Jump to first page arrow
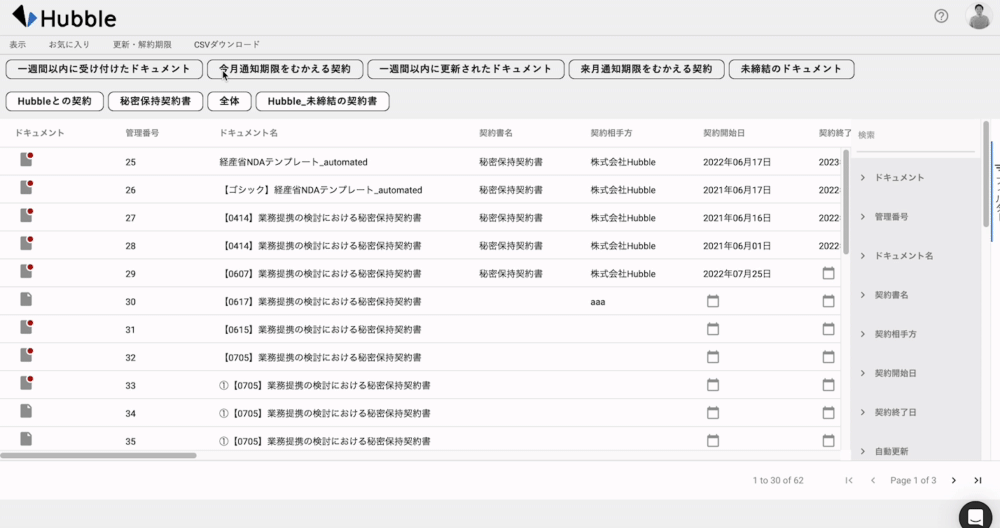 [849, 480]
